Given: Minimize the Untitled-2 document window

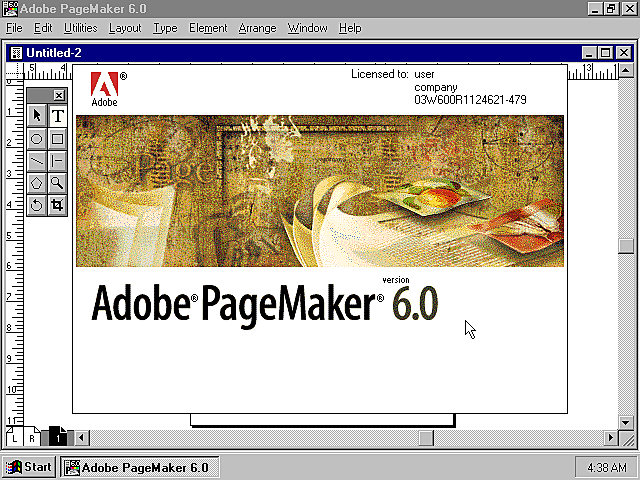Looking at the screenshot, I should [589, 53].
